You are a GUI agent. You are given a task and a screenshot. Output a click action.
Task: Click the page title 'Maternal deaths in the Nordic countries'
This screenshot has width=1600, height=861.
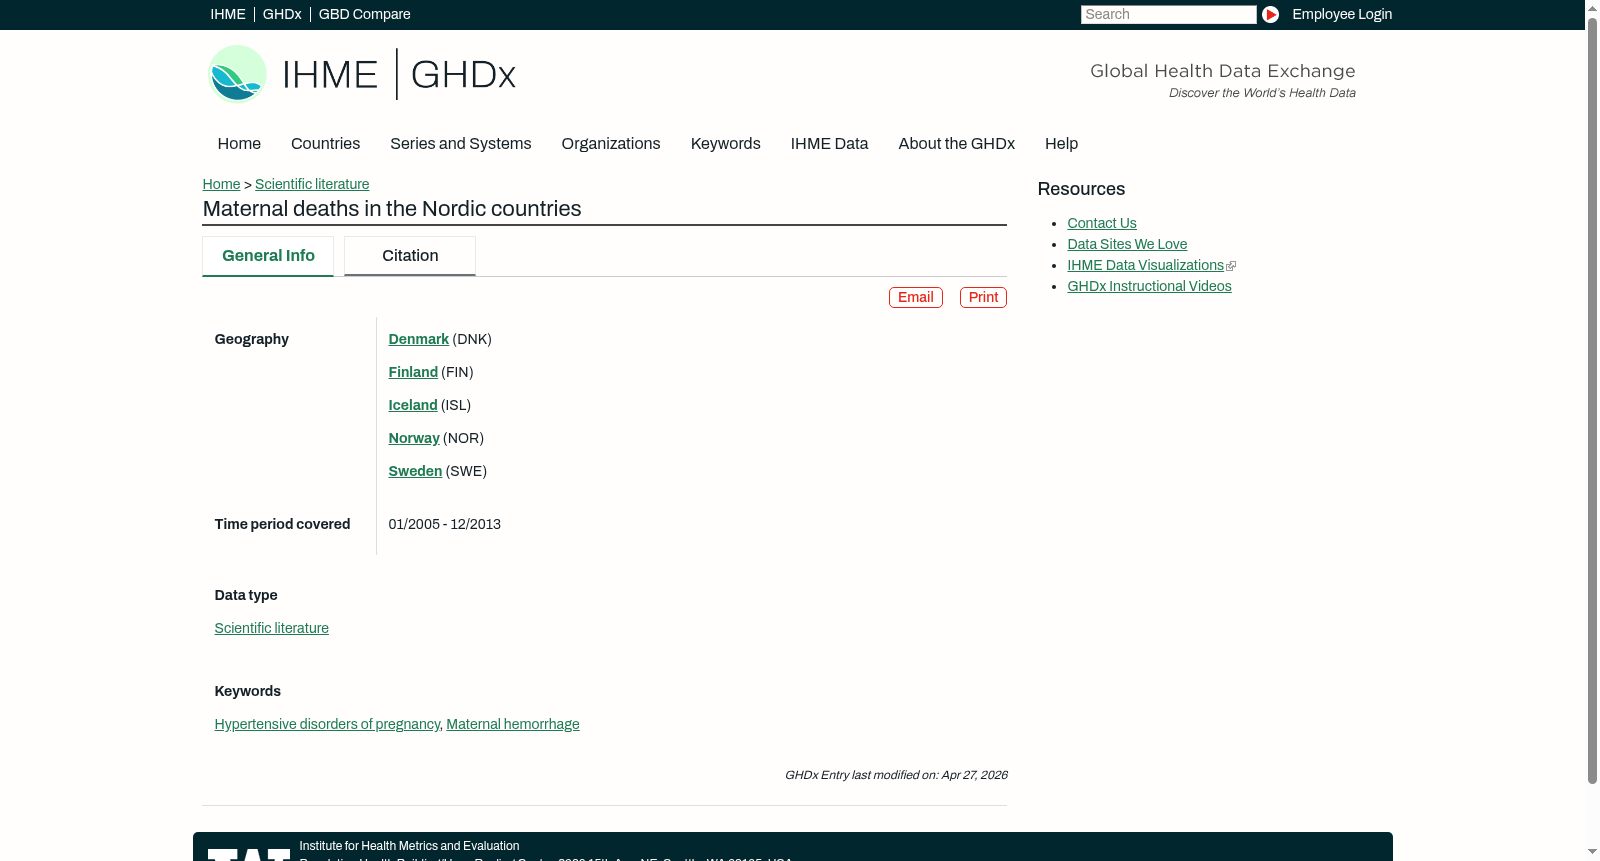(x=392, y=209)
